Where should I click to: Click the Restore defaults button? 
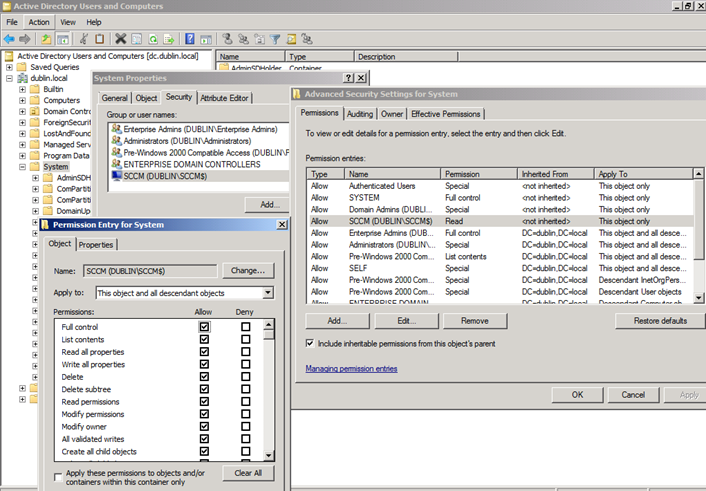(660, 321)
